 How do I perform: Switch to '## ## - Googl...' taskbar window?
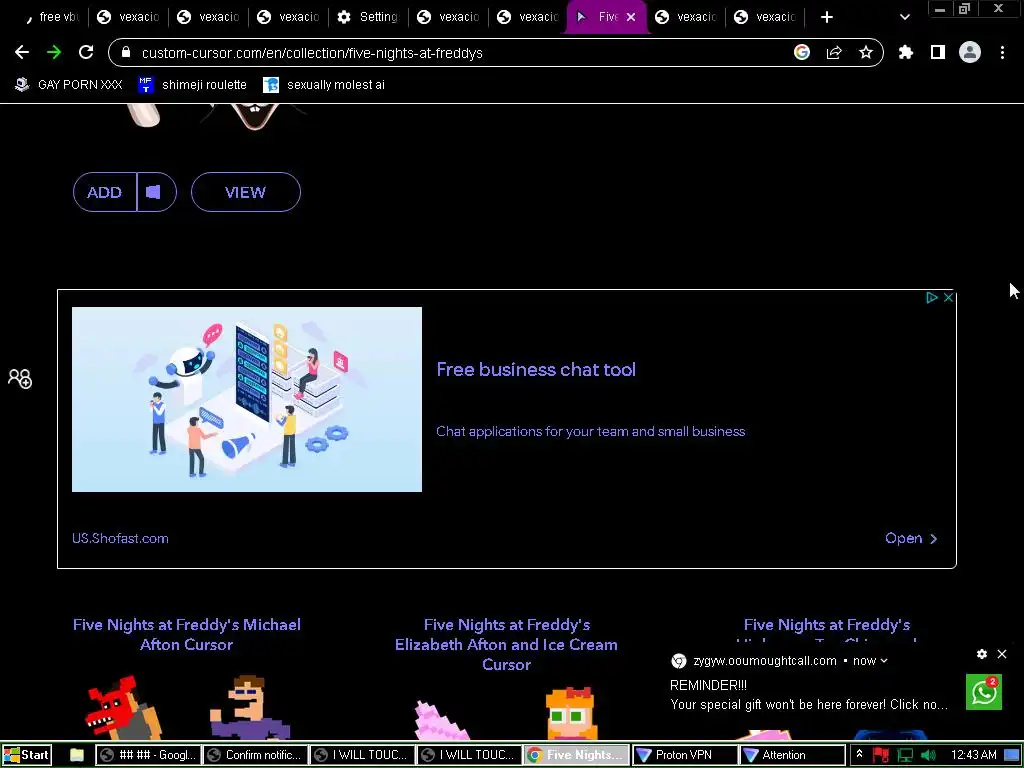point(148,755)
